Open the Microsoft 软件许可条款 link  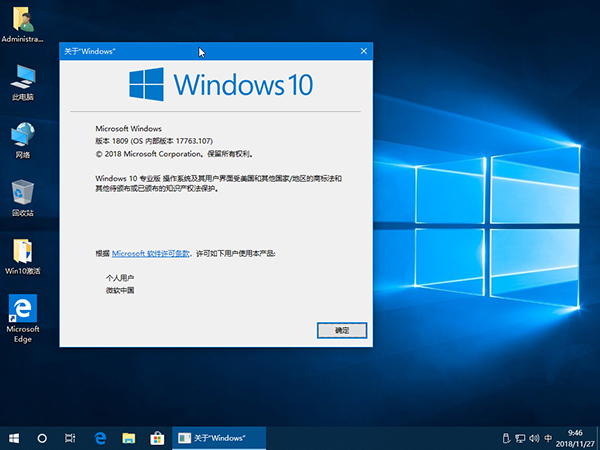151,253
